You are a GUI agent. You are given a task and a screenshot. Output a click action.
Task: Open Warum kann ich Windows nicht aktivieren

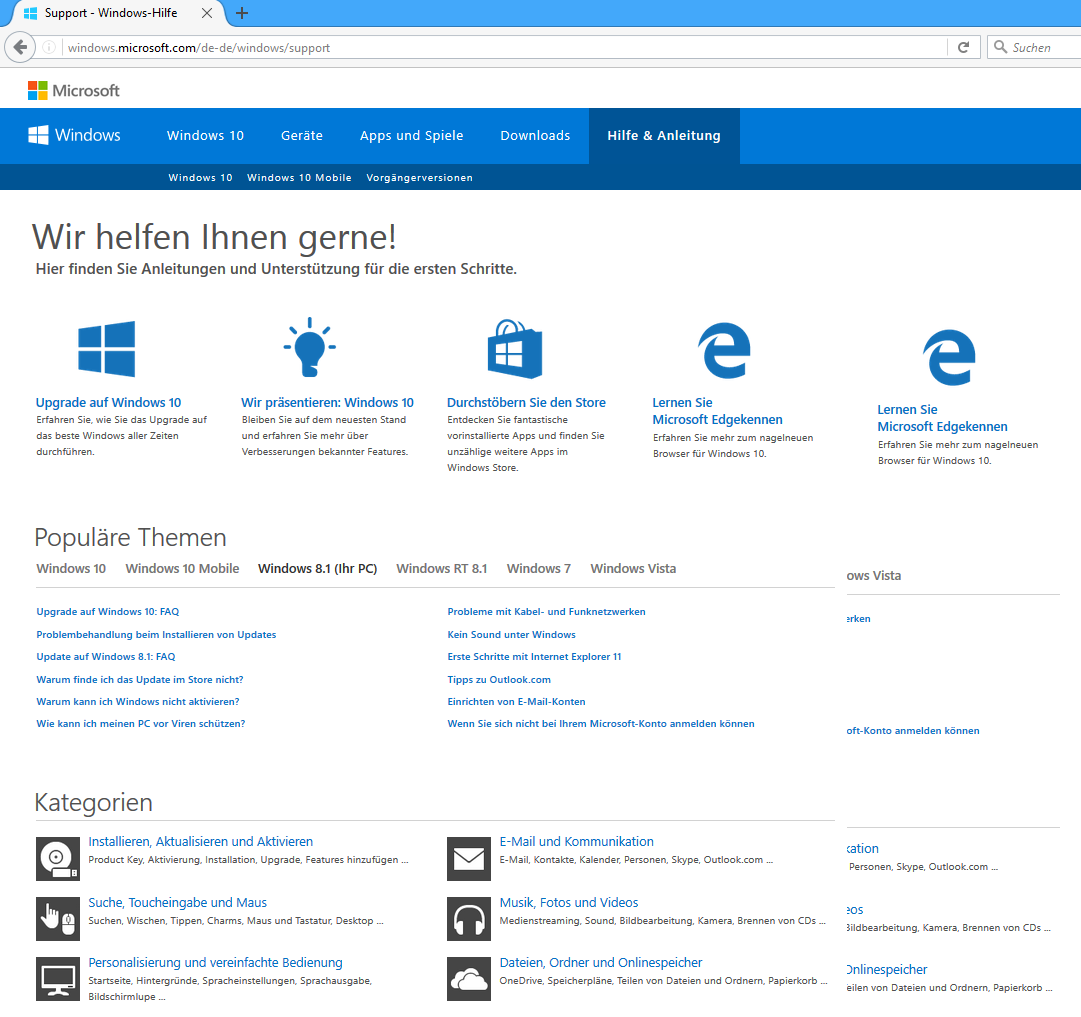138,701
